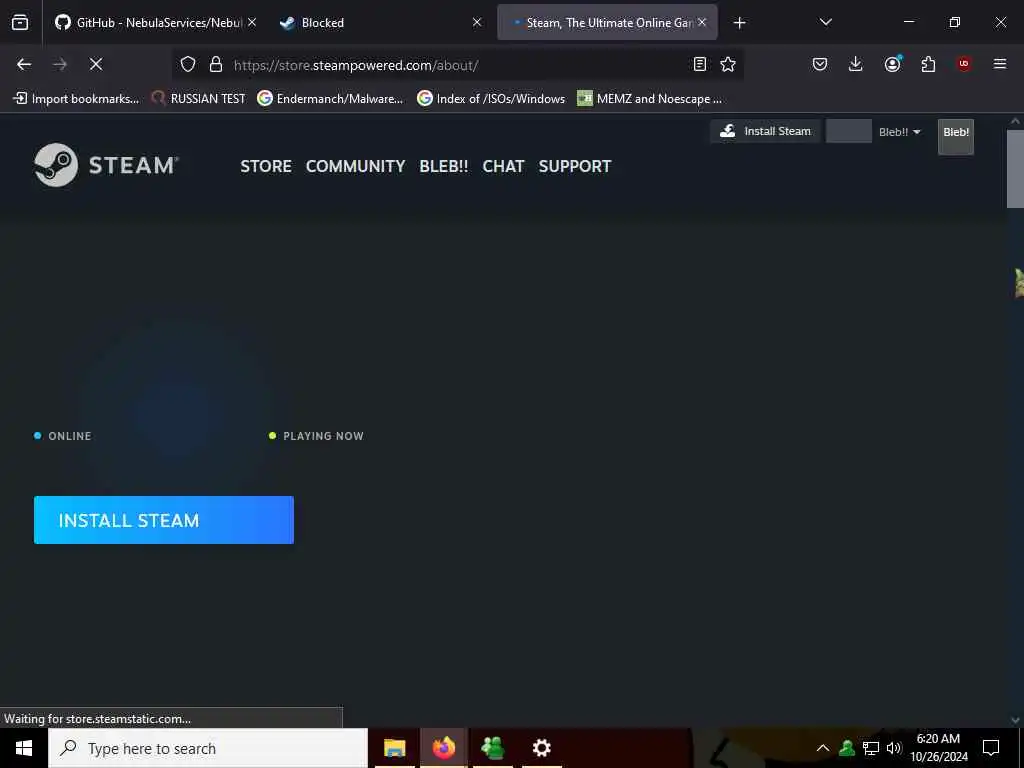1024x768 pixels.
Task: Focus the URL address bar
Action: point(457,65)
